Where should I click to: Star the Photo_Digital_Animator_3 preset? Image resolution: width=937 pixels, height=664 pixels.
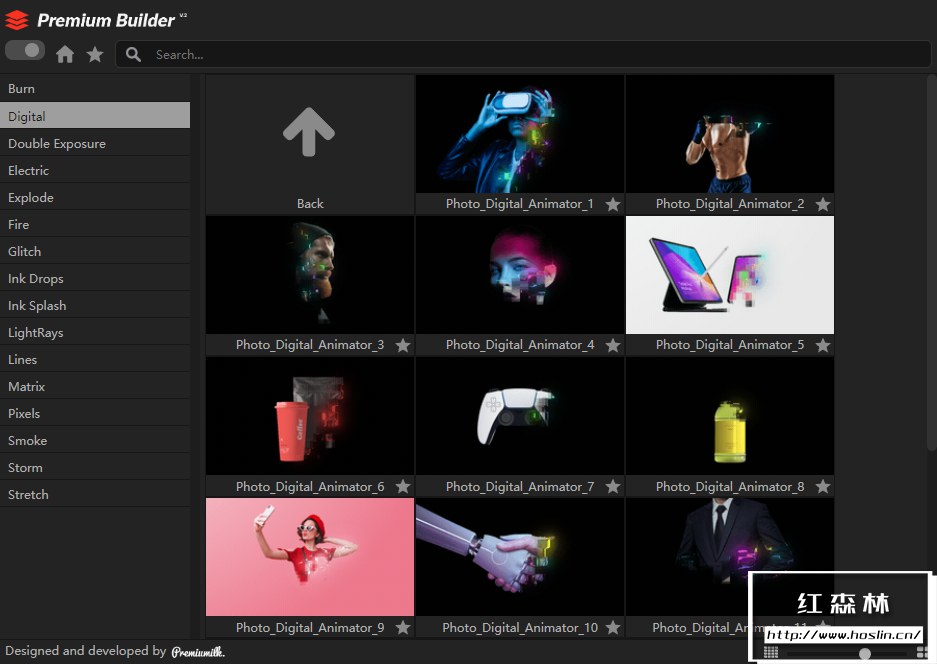coord(403,345)
